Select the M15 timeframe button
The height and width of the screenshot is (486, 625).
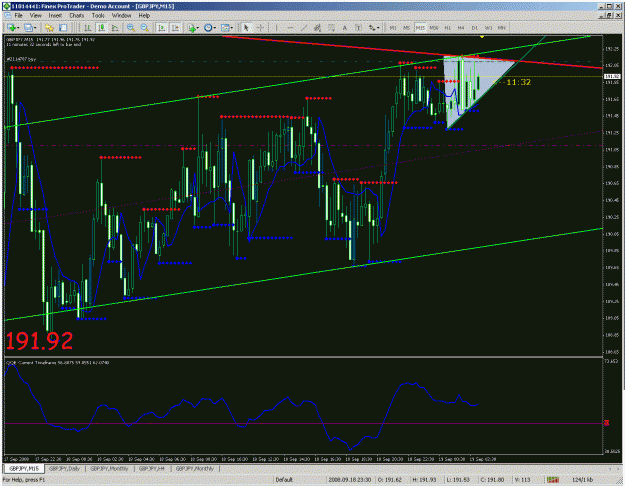pyautogui.click(x=420, y=28)
